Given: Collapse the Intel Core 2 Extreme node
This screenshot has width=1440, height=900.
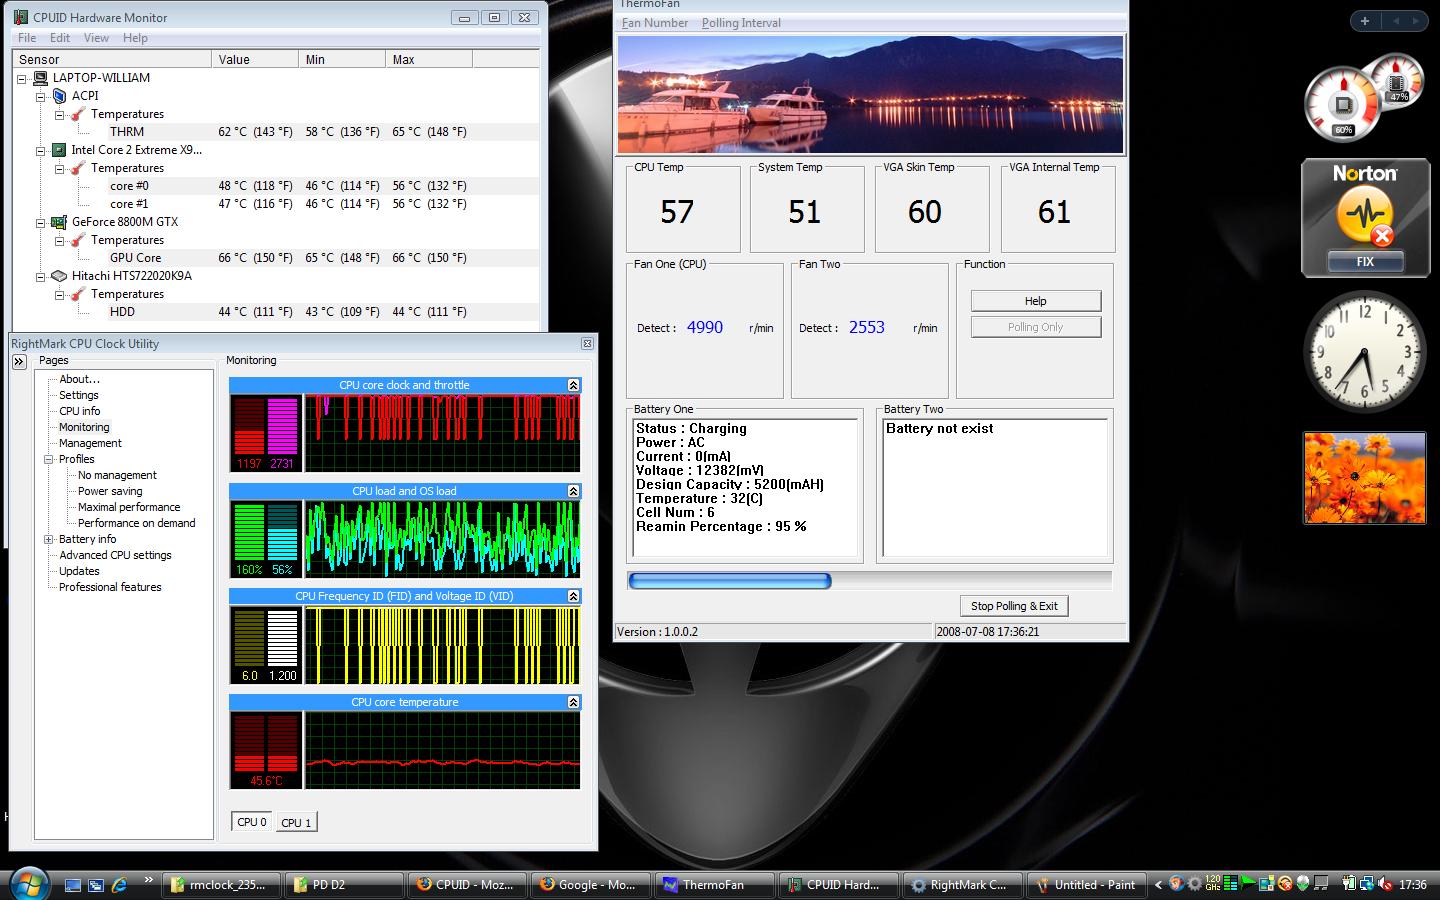Looking at the screenshot, I should coord(41,150).
